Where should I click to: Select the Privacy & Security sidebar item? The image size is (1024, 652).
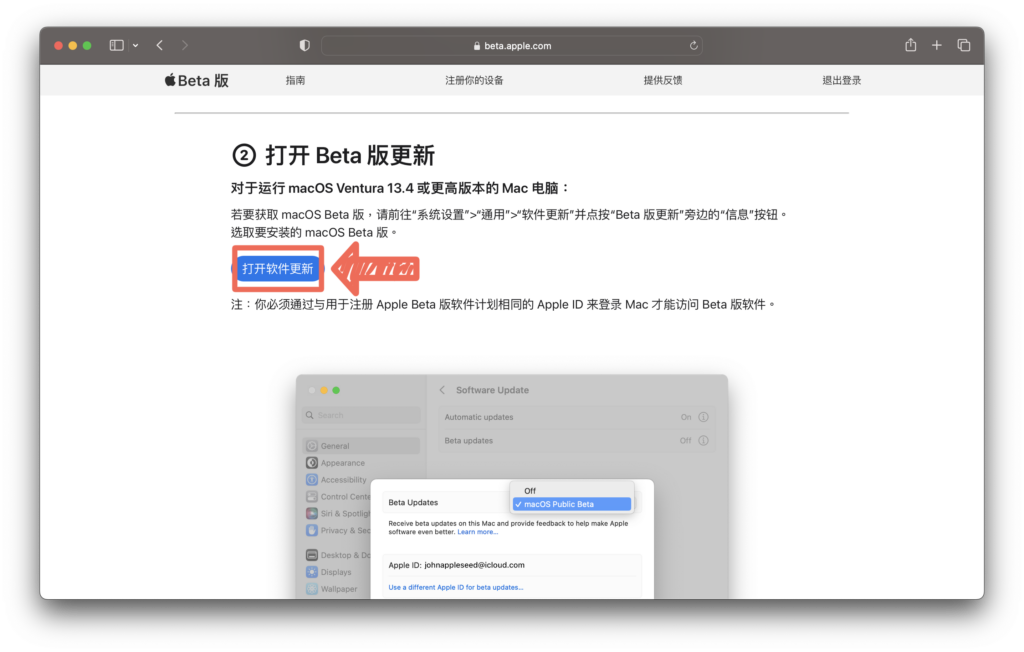(x=338, y=530)
